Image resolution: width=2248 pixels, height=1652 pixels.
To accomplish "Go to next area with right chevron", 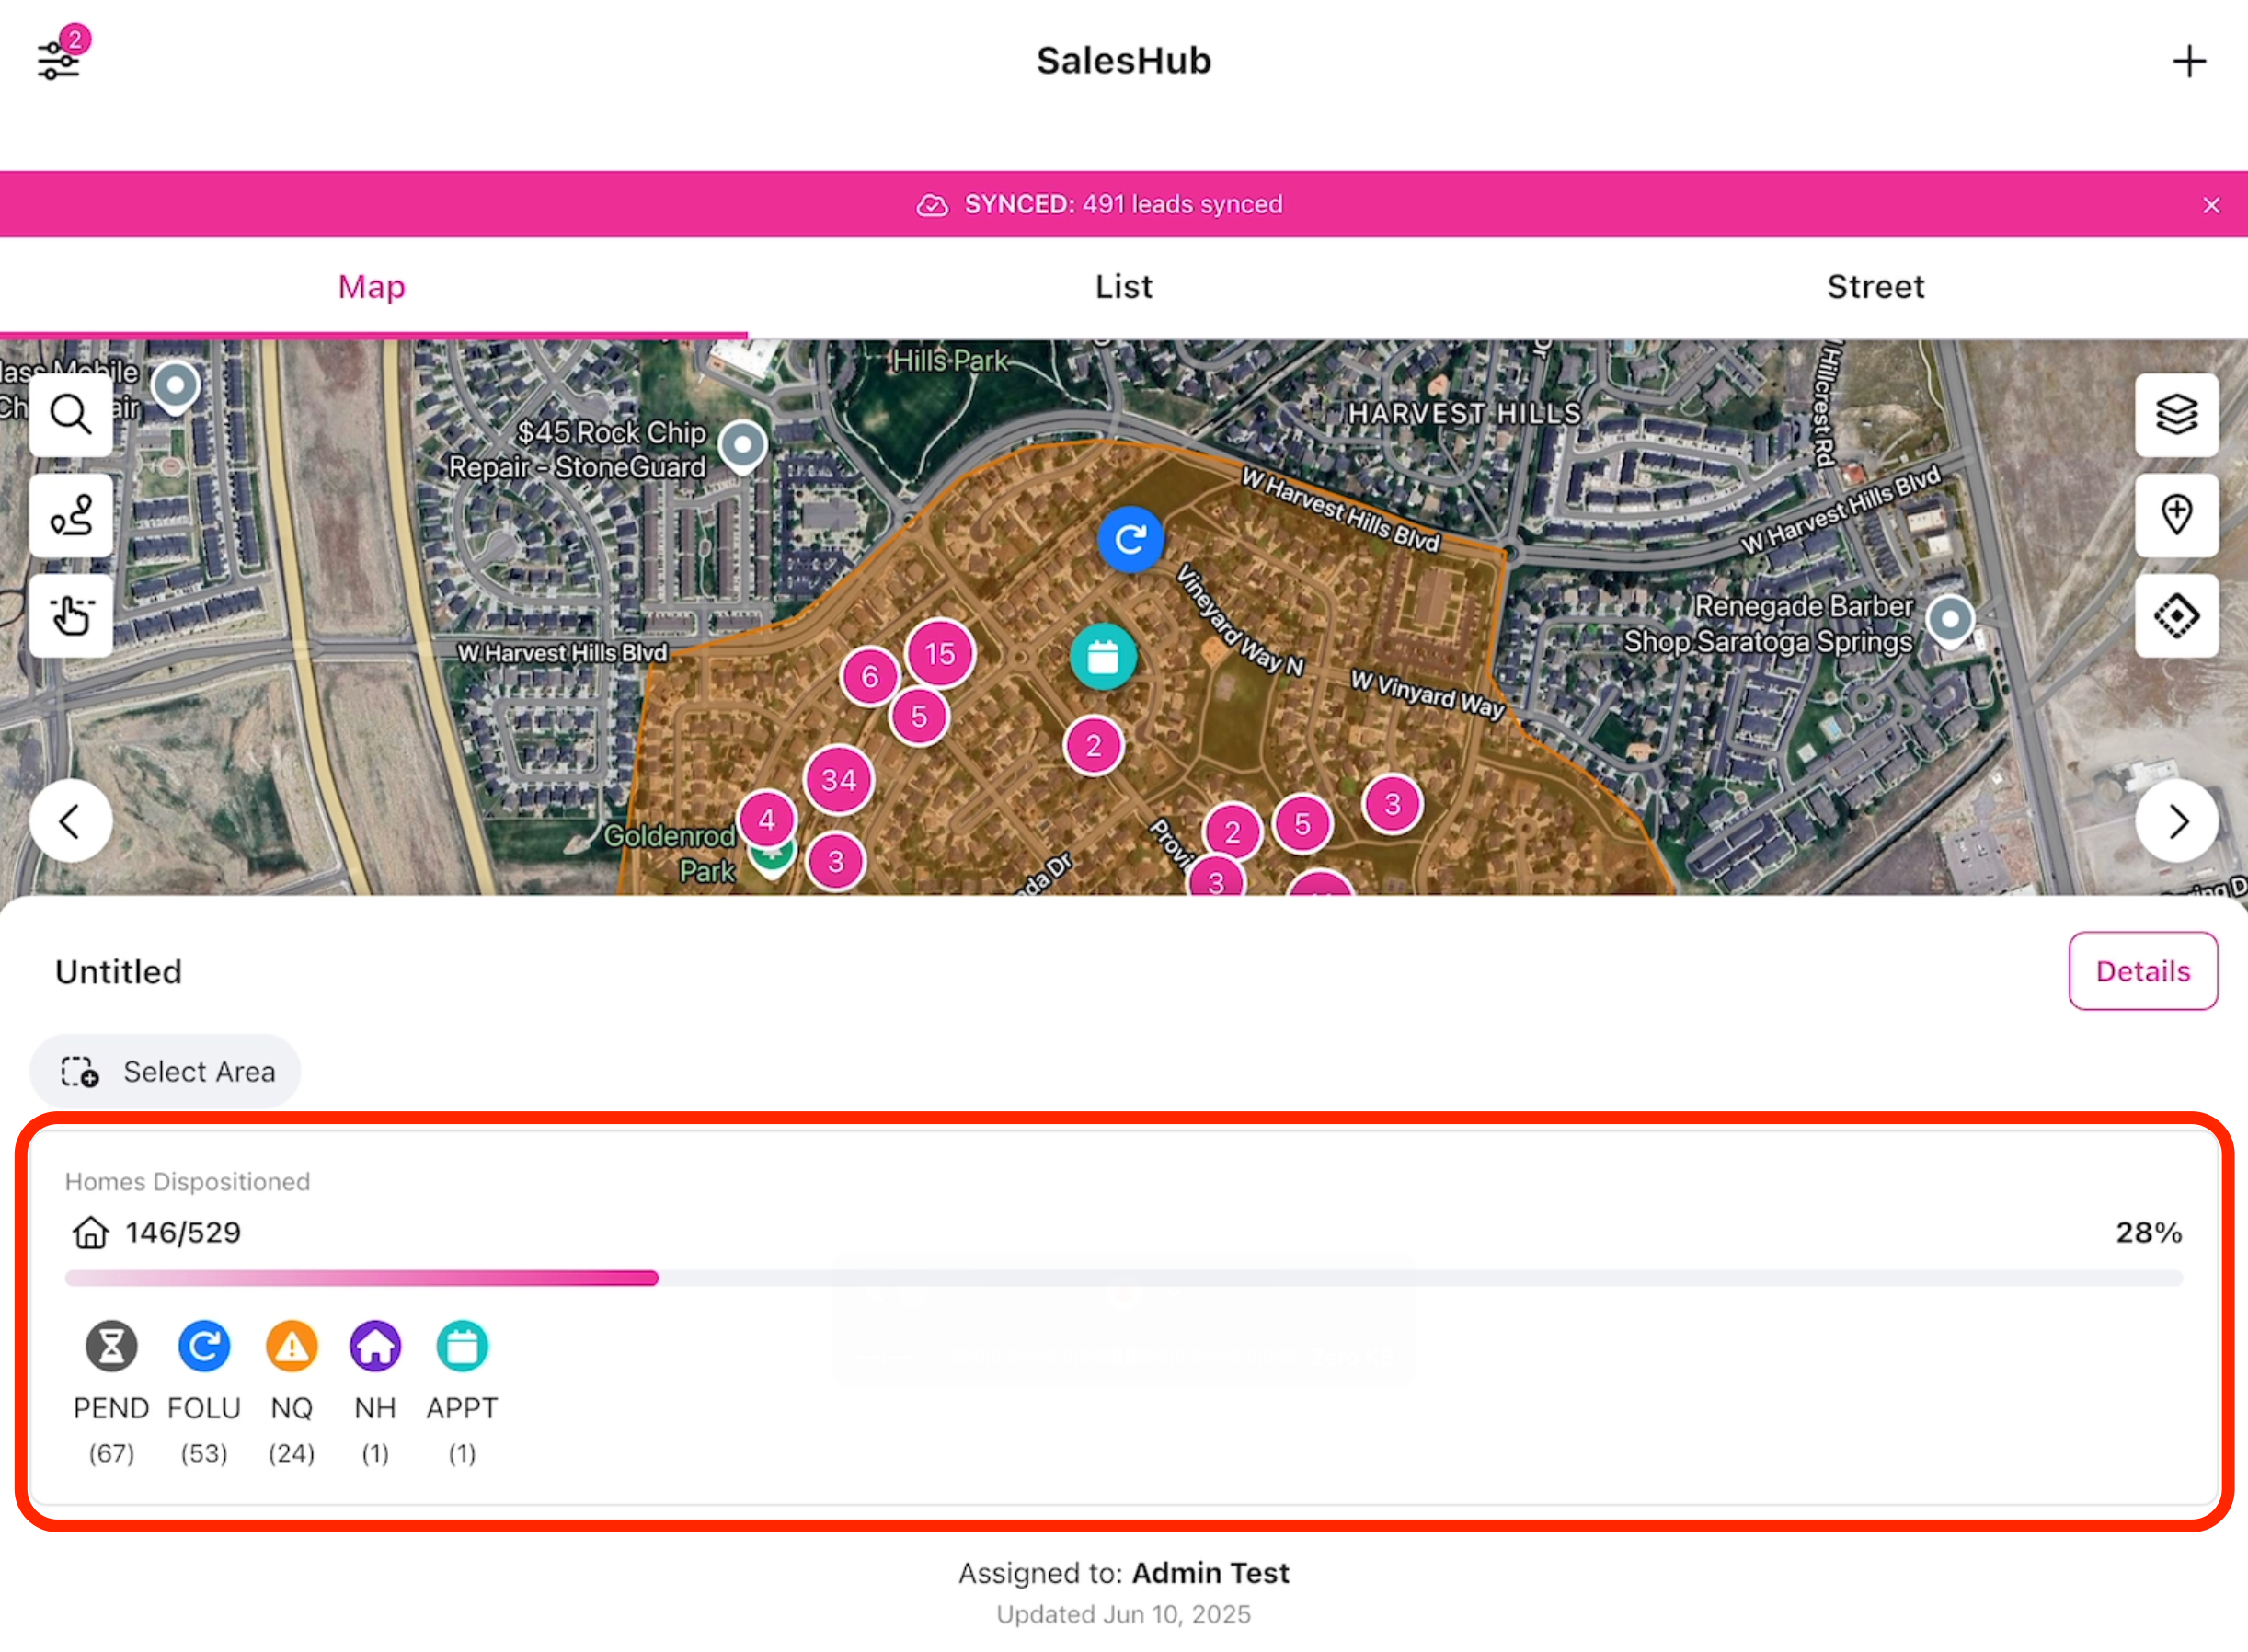I will click(x=2176, y=821).
